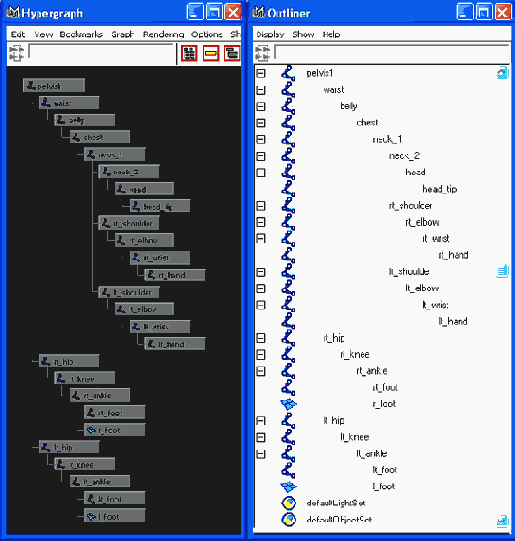Select the r_foot surface node in Hypergraph
The width and height of the screenshot is (515, 541).
(x=115, y=430)
